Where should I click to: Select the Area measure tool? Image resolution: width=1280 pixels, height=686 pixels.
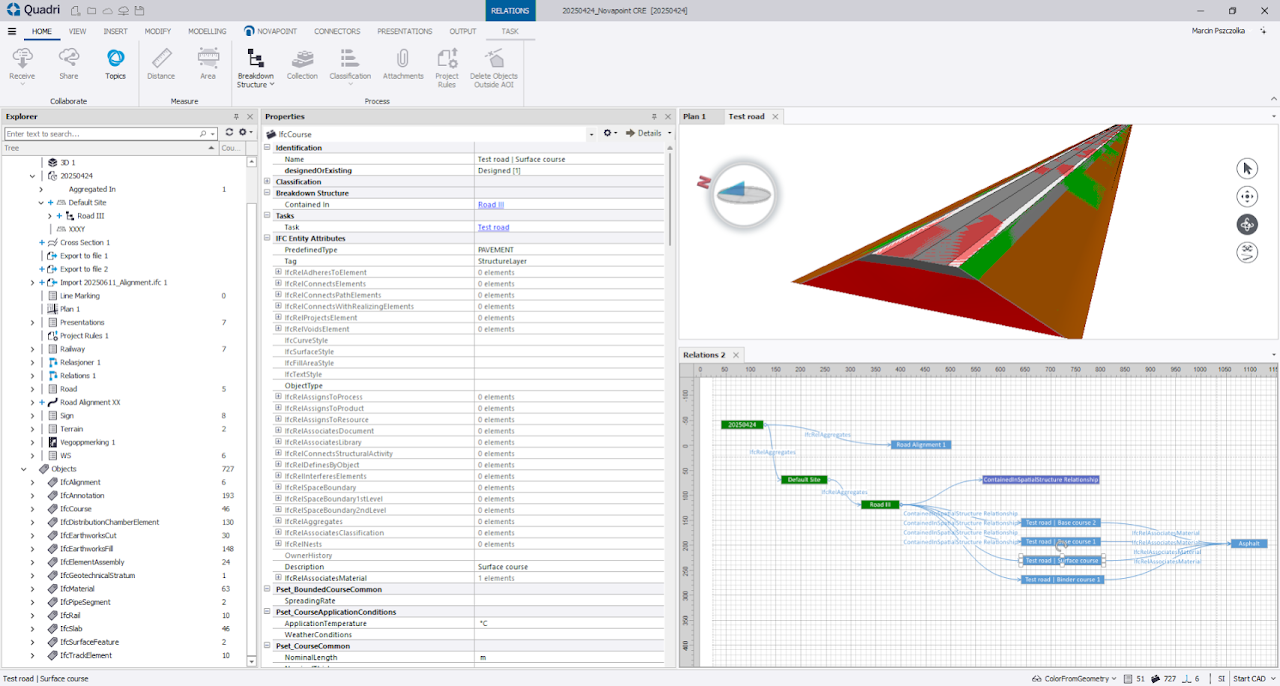tap(207, 63)
